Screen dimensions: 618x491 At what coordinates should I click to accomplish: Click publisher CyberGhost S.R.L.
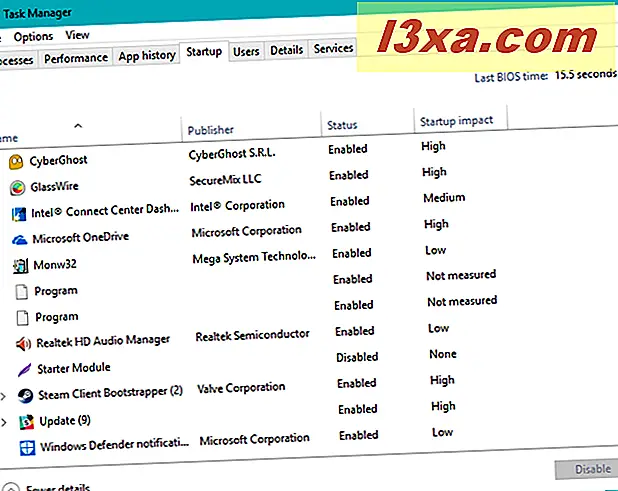pos(232,153)
